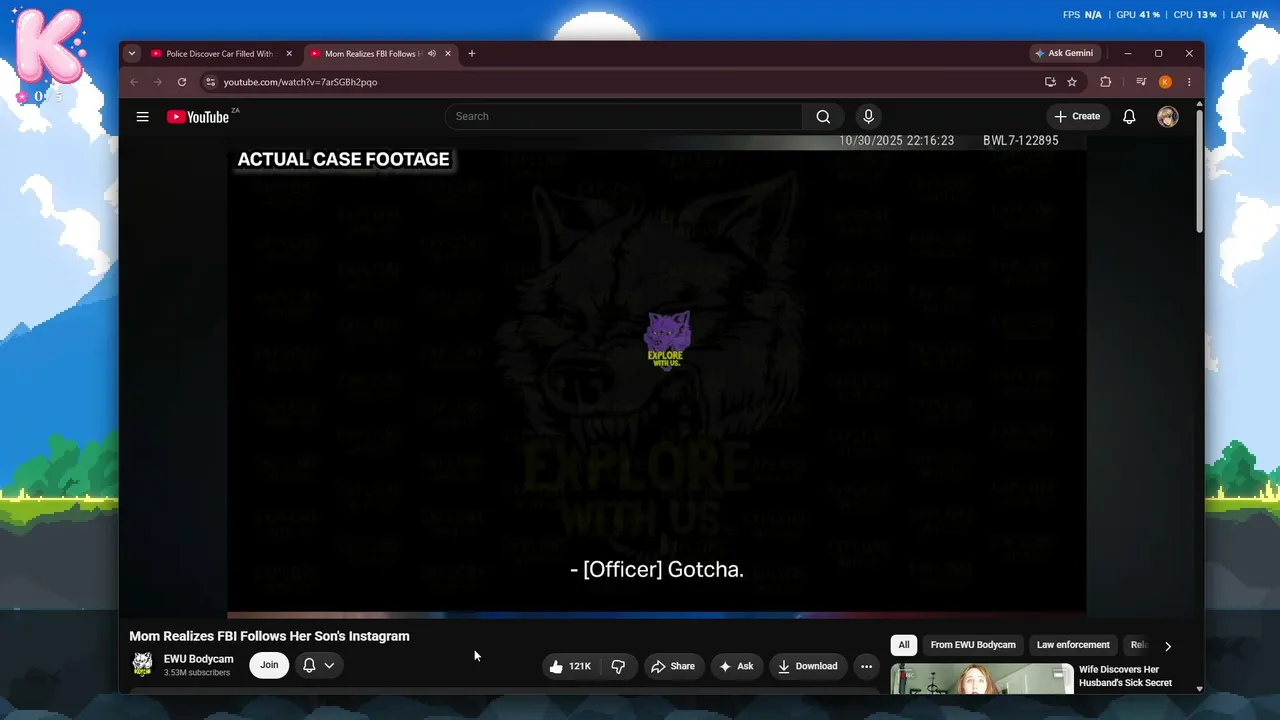Go forward in browser history

pos(158,82)
